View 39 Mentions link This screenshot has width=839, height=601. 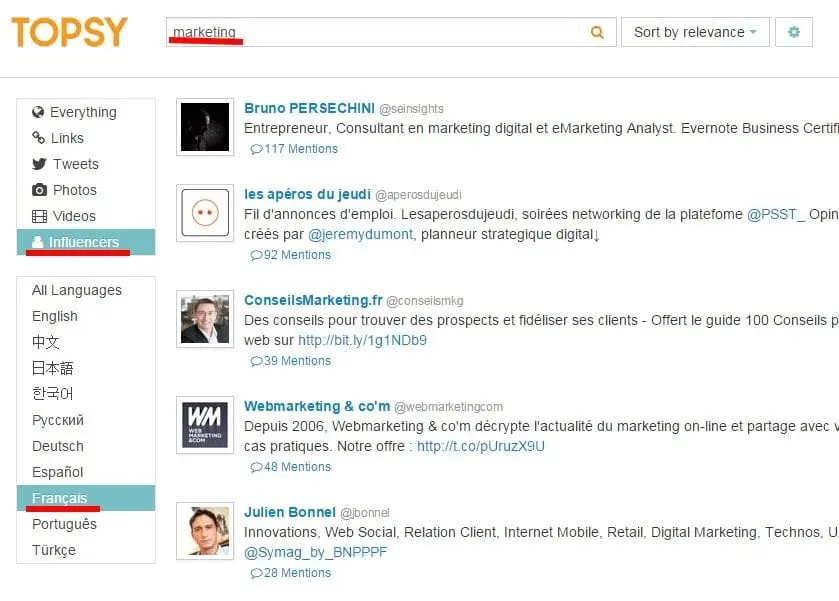(298, 361)
